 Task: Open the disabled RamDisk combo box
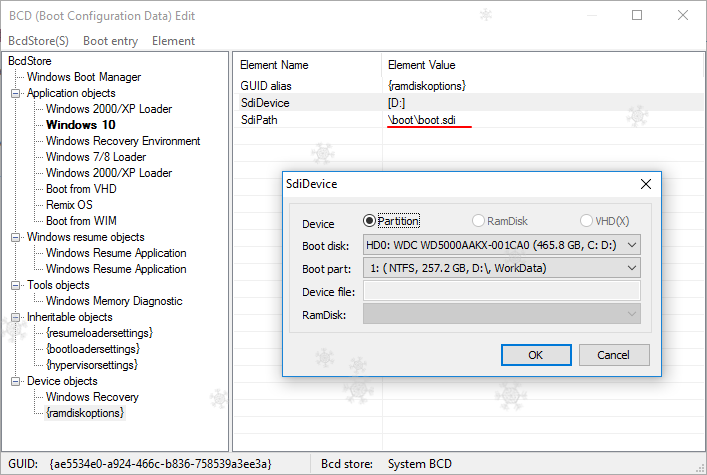click(501, 314)
